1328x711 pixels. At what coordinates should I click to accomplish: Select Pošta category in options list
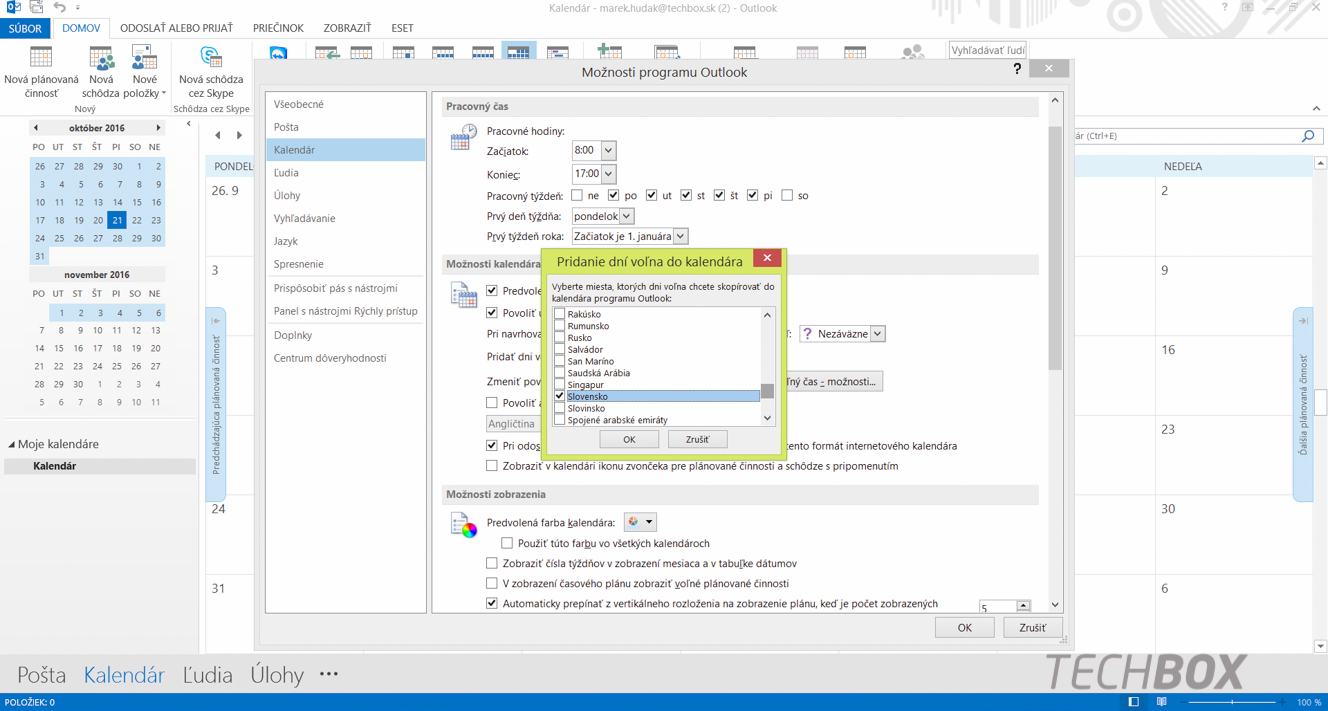346,127
